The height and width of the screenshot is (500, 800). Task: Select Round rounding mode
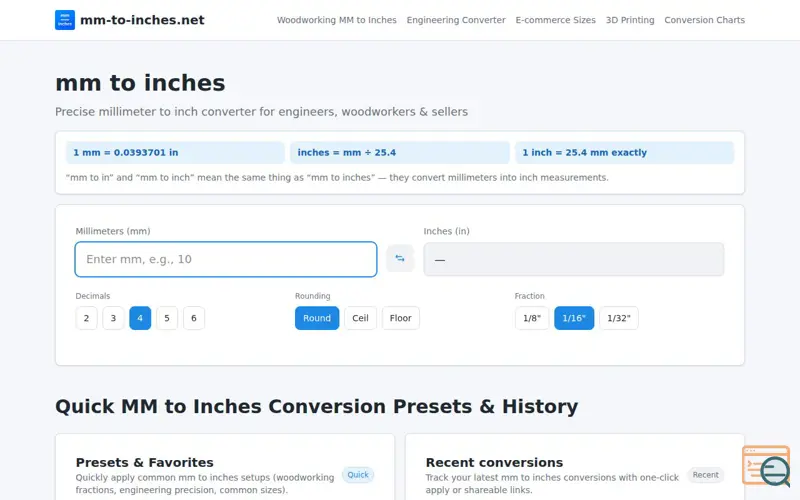point(317,318)
